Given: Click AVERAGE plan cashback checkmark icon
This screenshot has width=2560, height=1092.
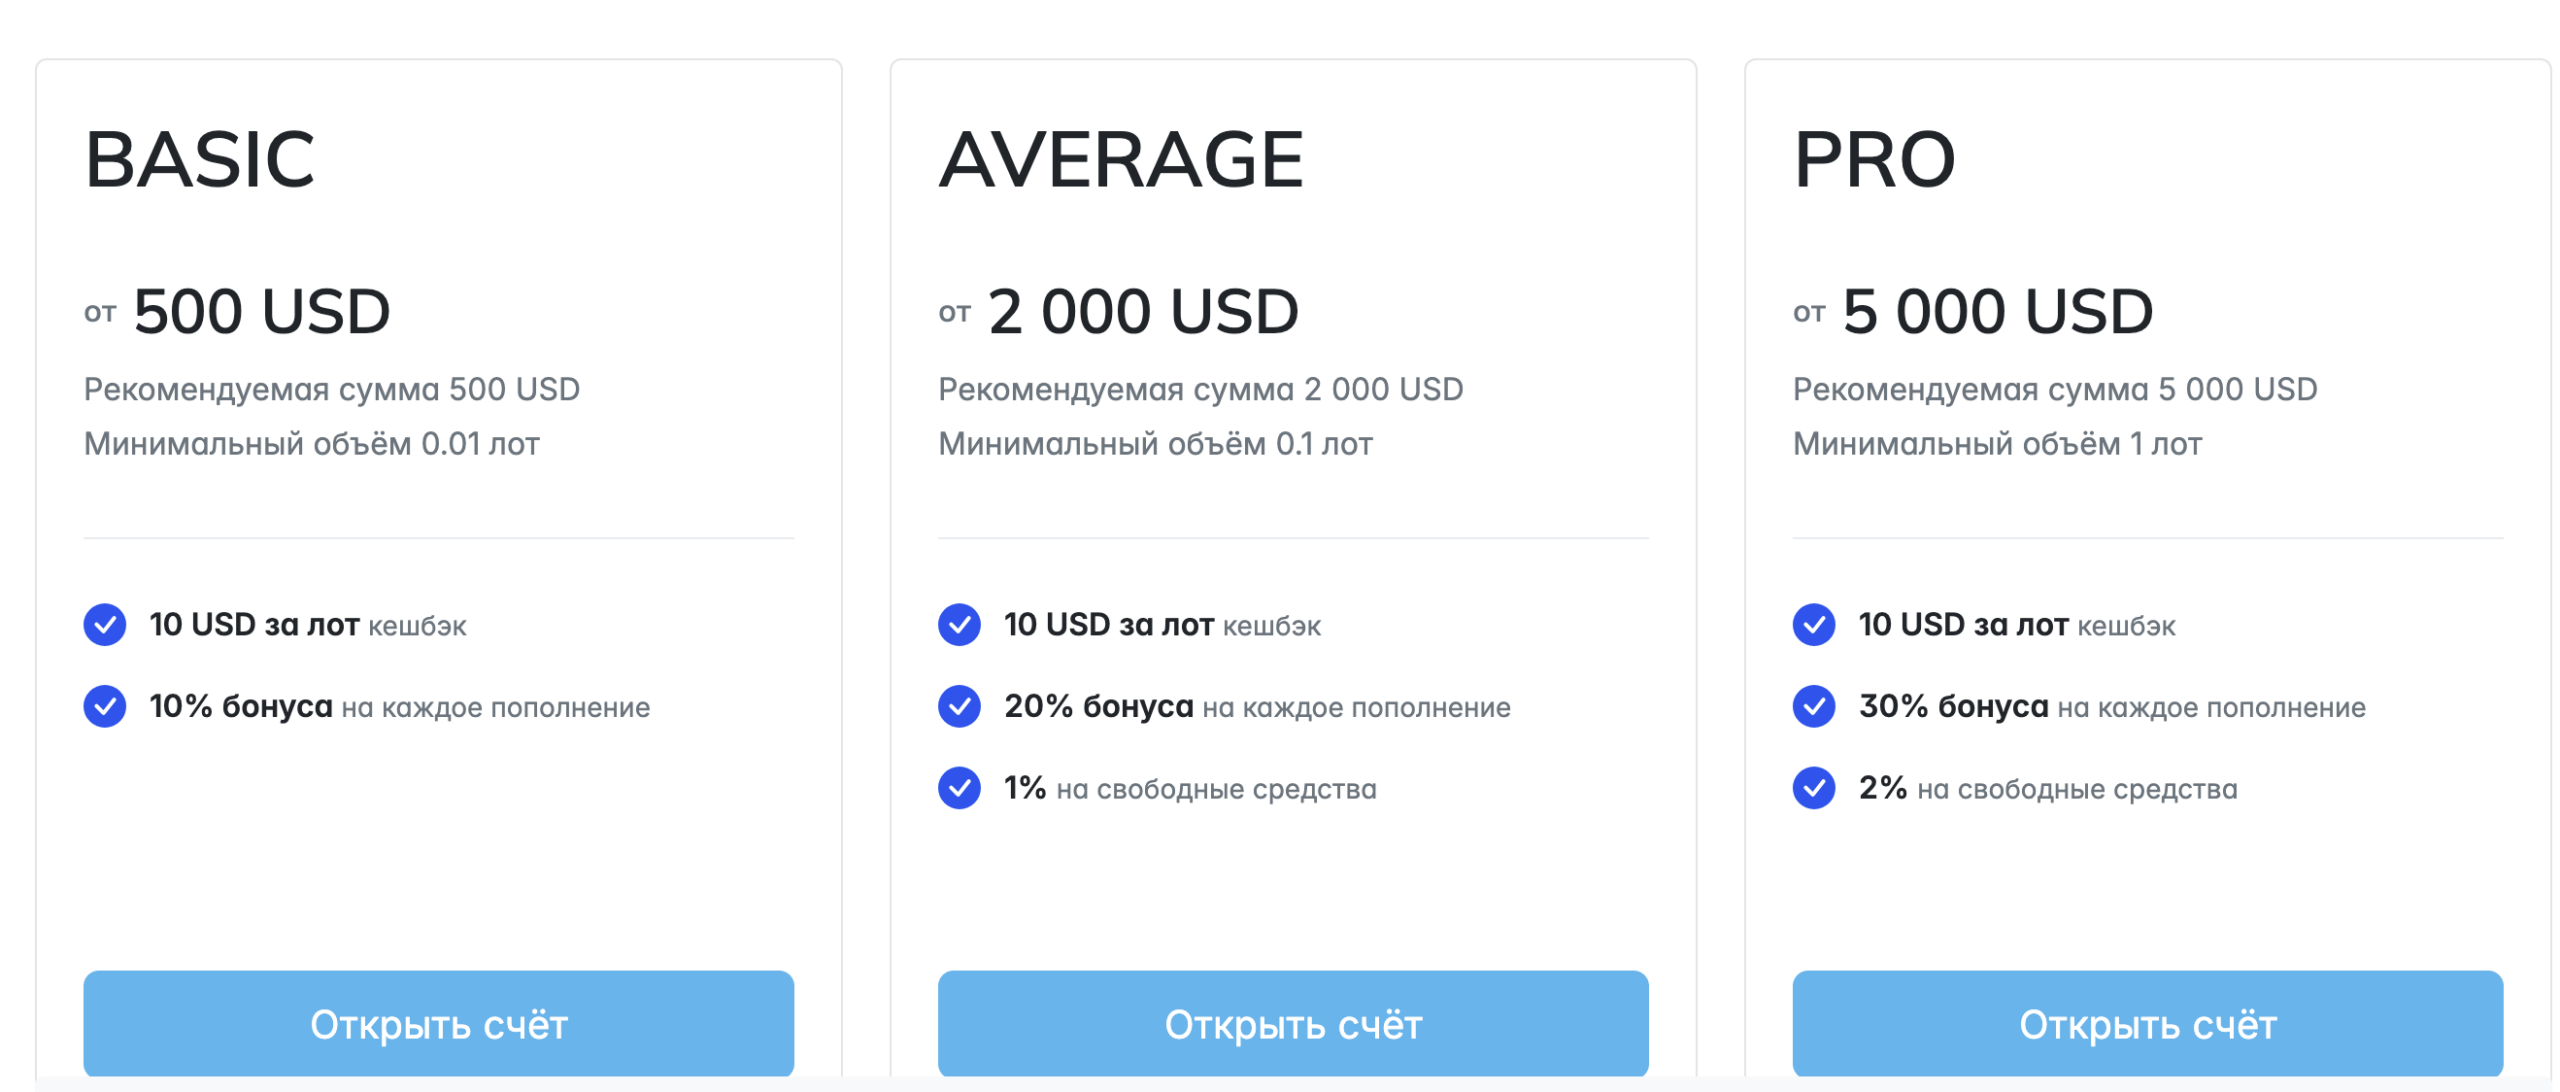Looking at the screenshot, I should coord(959,625).
